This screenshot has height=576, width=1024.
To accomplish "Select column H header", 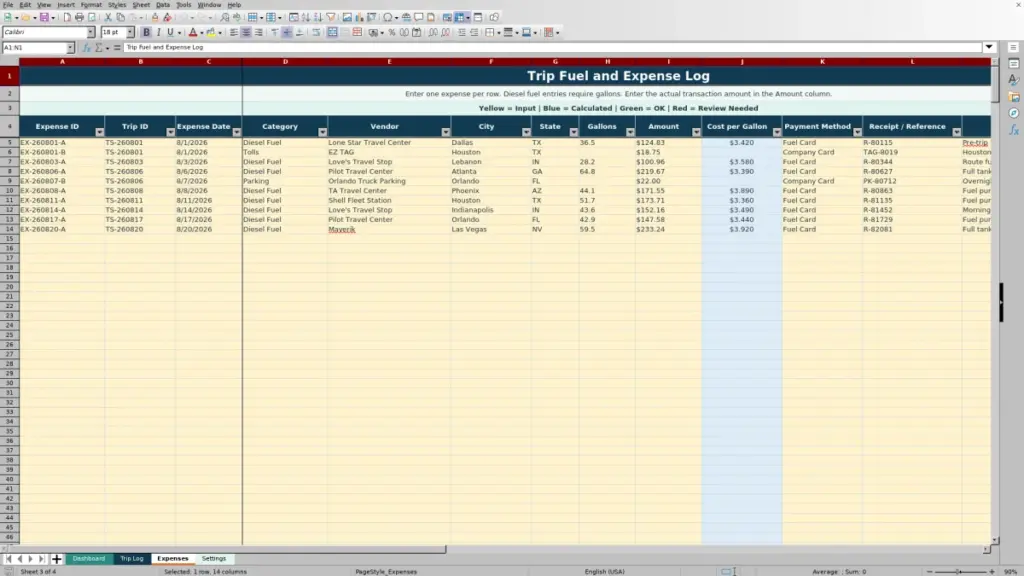I will [607, 61].
